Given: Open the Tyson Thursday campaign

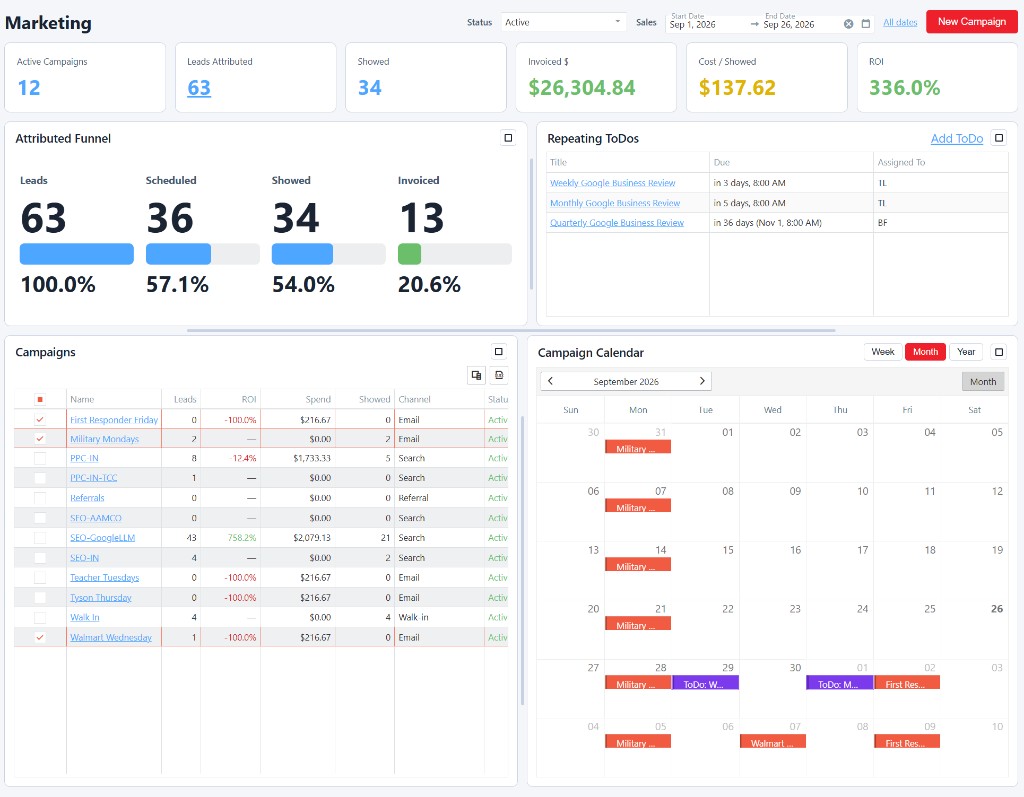Looking at the screenshot, I should (101, 598).
